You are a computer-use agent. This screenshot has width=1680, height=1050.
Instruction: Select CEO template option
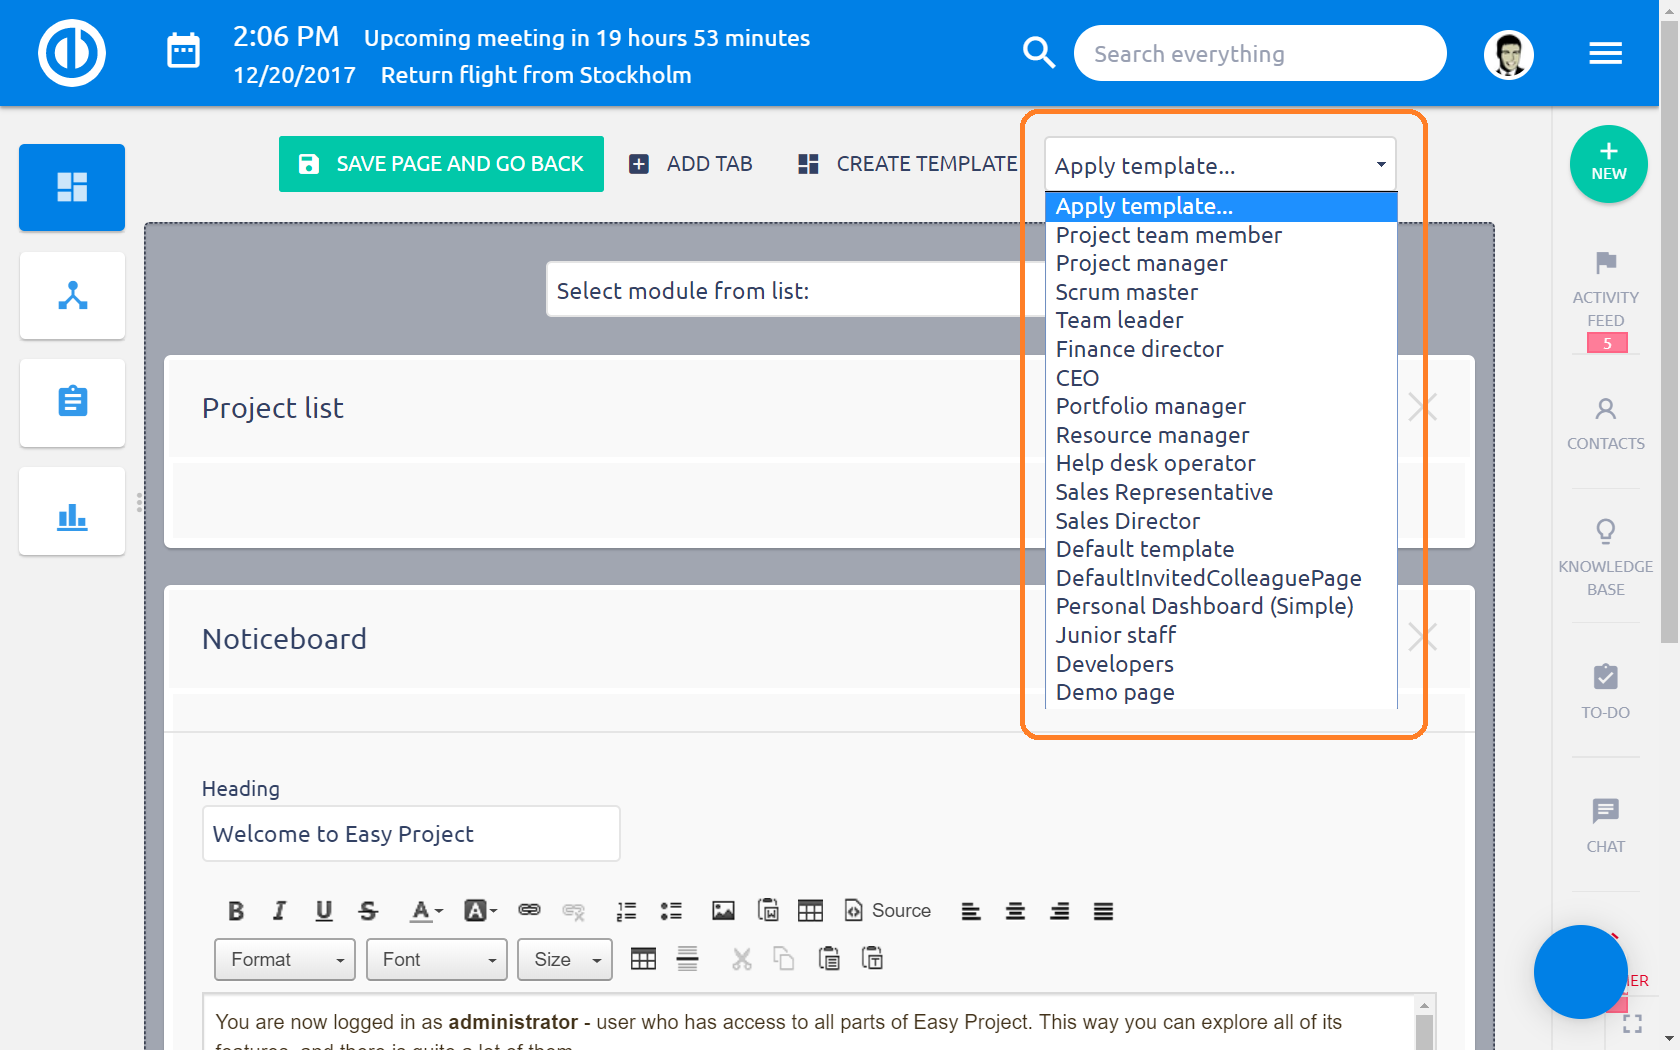pyautogui.click(x=1220, y=378)
